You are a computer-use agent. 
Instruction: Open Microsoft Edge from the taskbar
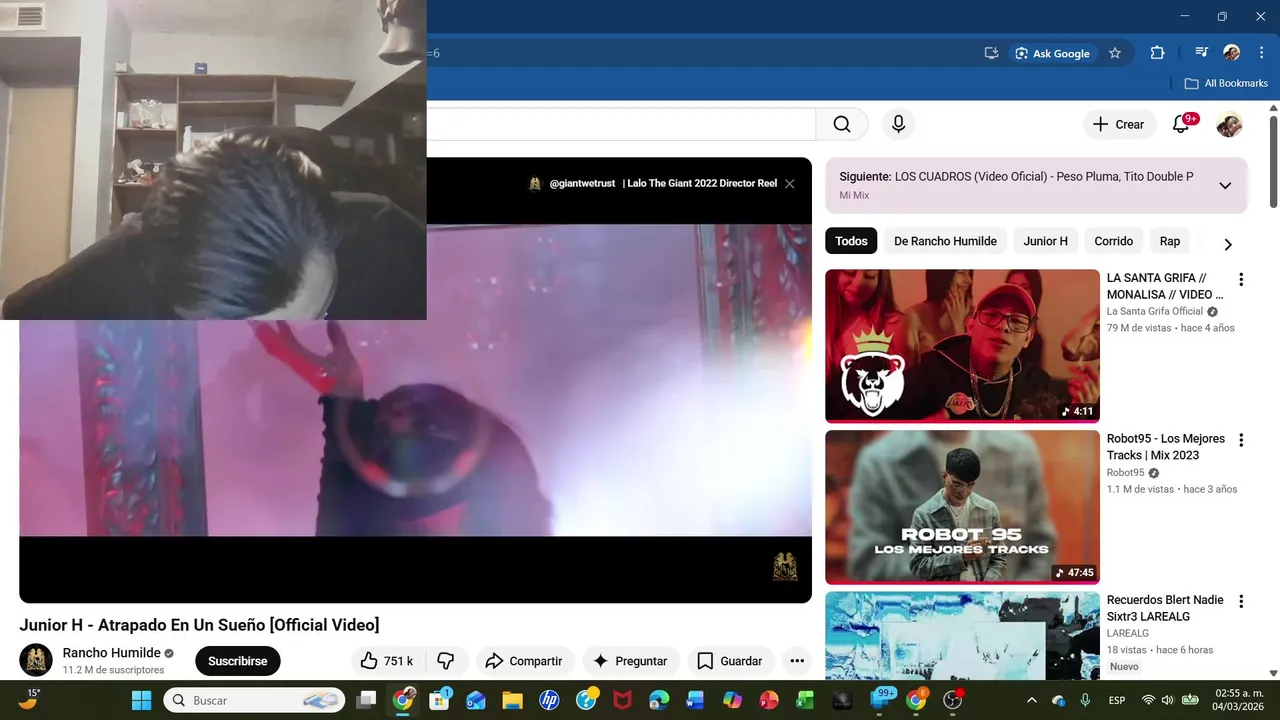(x=658, y=700)
